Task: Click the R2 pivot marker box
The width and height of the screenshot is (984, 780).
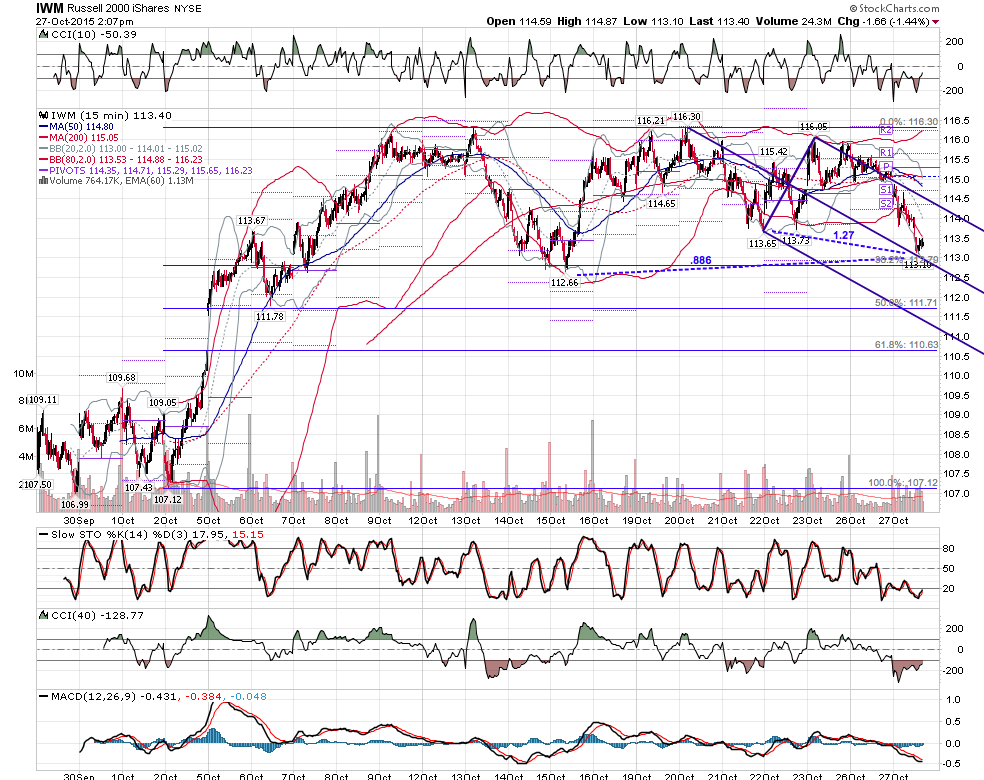Action: 885,130
